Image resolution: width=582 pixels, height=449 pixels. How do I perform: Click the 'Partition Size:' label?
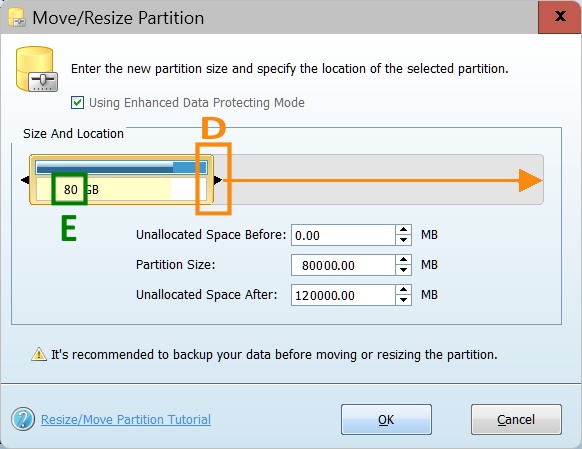tap(176, 265)
